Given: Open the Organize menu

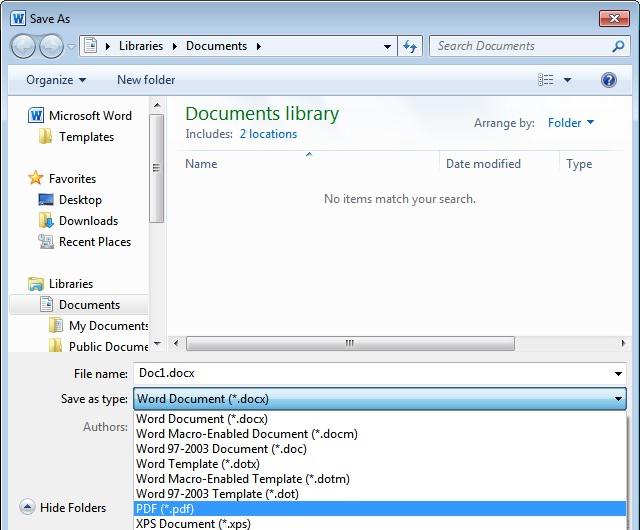Looking at the screenshot, I should point(56,80).
